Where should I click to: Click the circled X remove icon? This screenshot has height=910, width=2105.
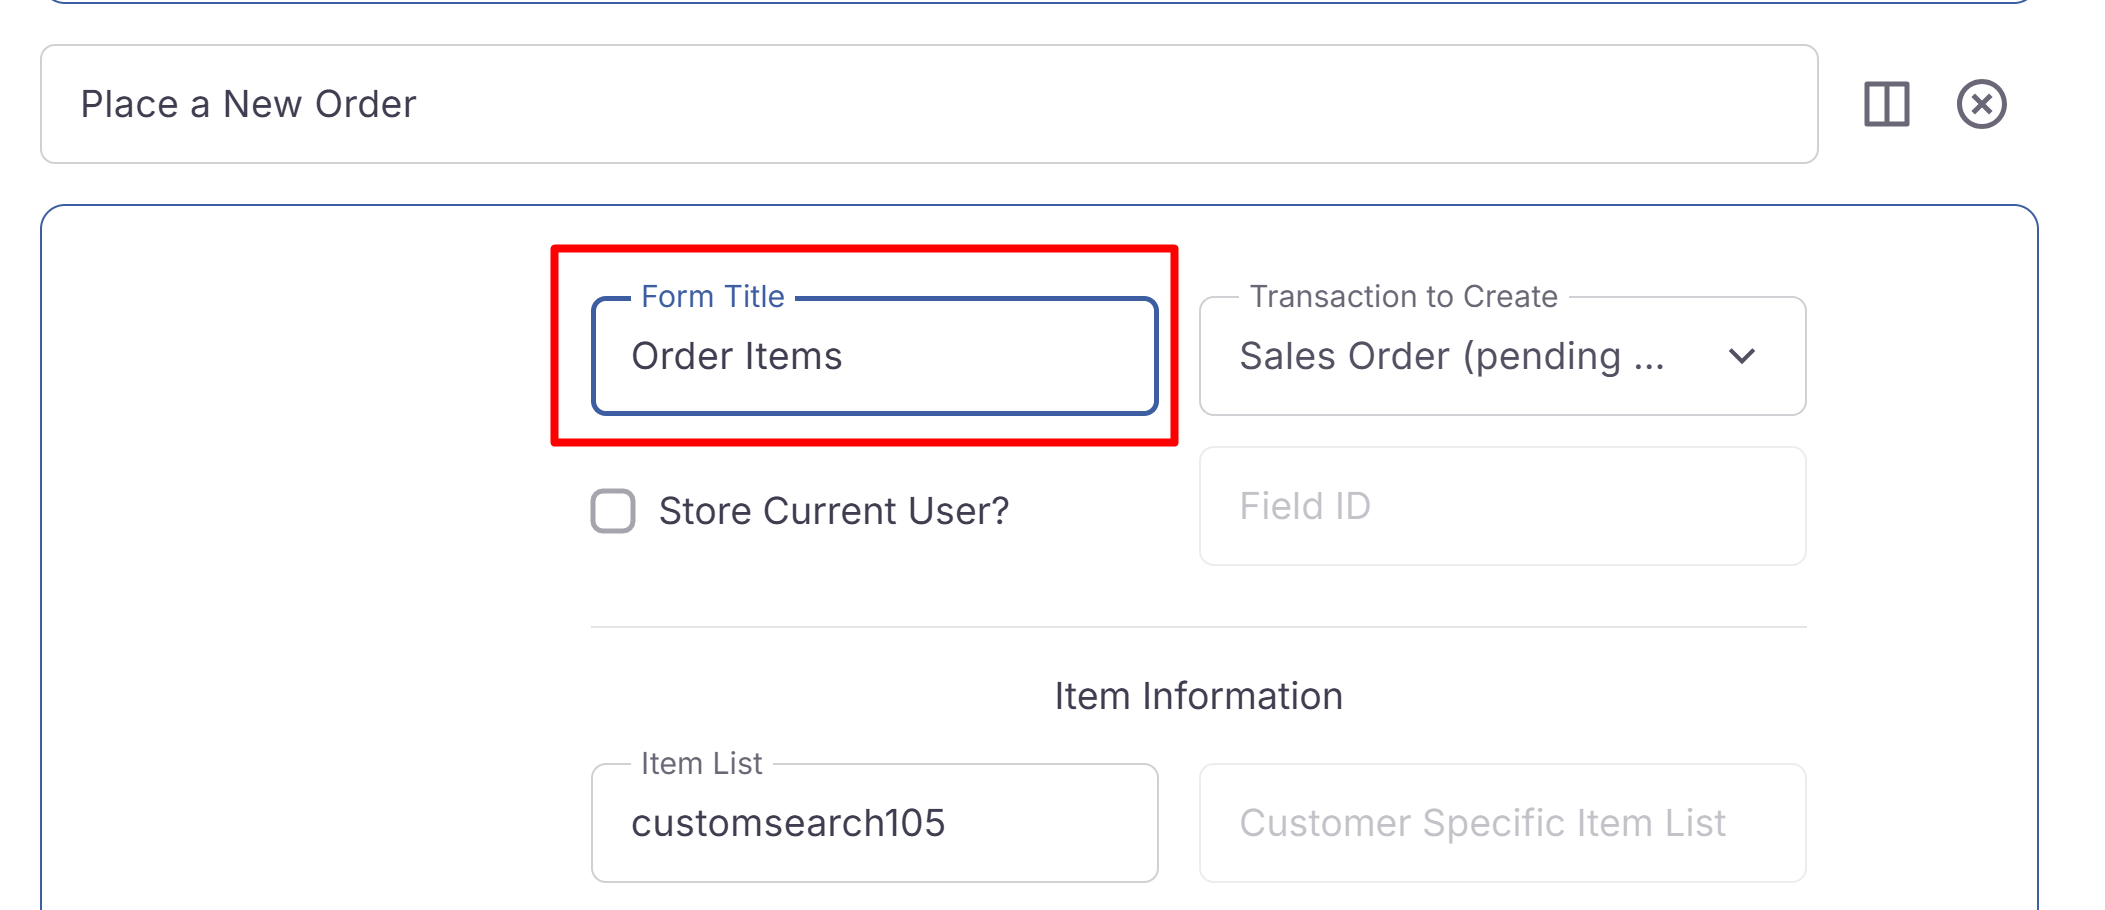(1981, 104)
